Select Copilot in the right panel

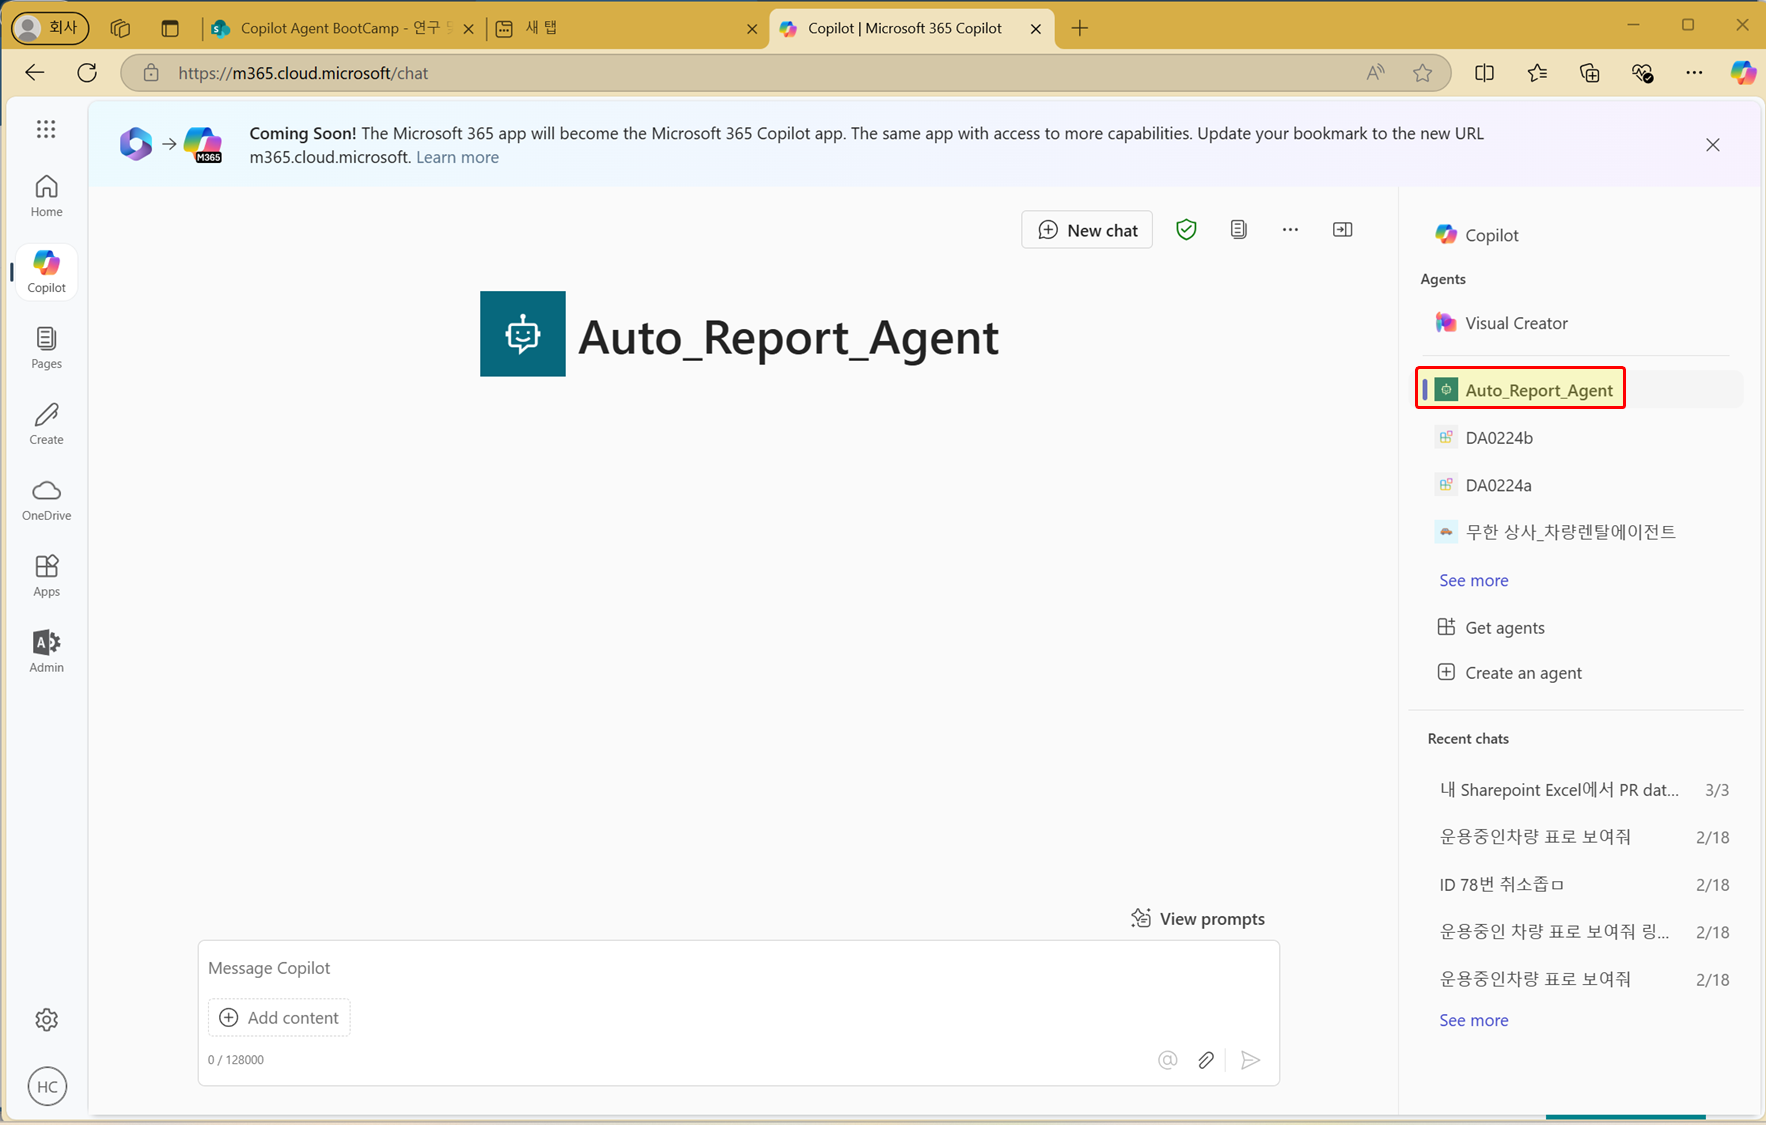1476,235
